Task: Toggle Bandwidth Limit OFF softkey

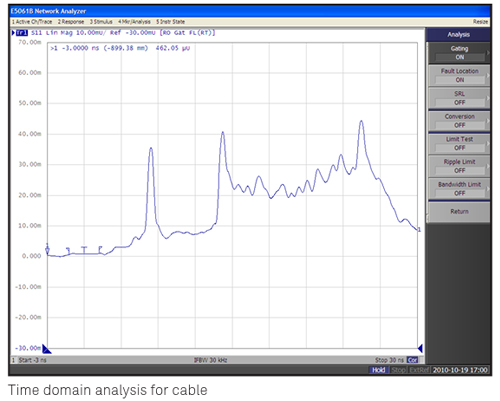Action: click(x=459, y=189)
